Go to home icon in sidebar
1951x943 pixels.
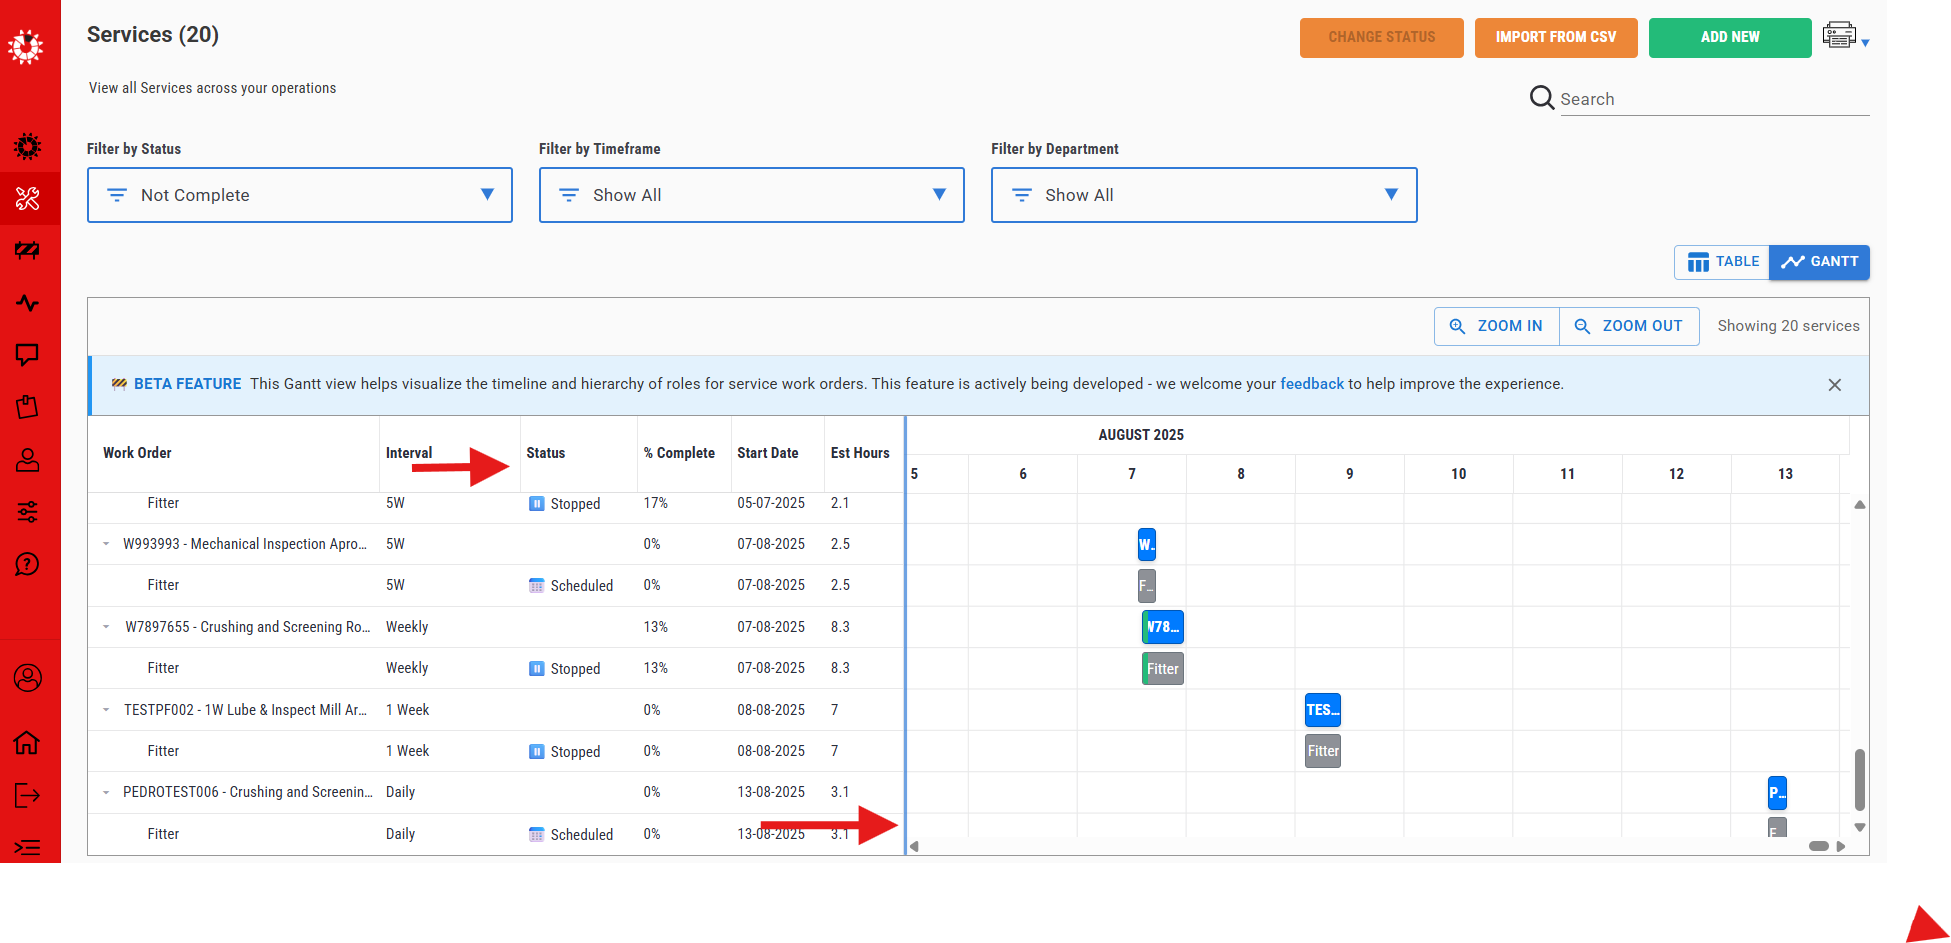click(x=28, y=743)
